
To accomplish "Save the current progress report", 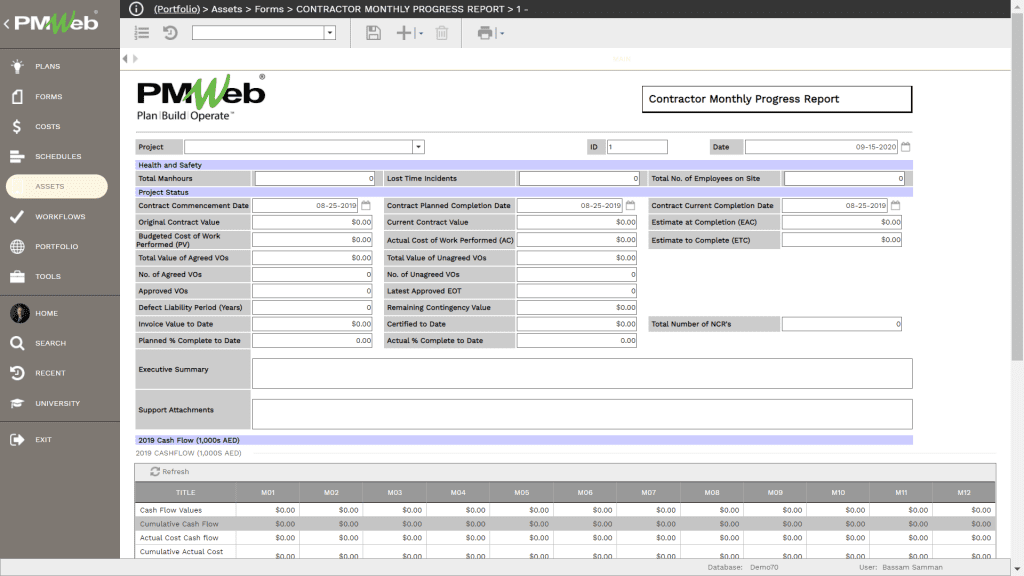I will [x=373, y=32].
